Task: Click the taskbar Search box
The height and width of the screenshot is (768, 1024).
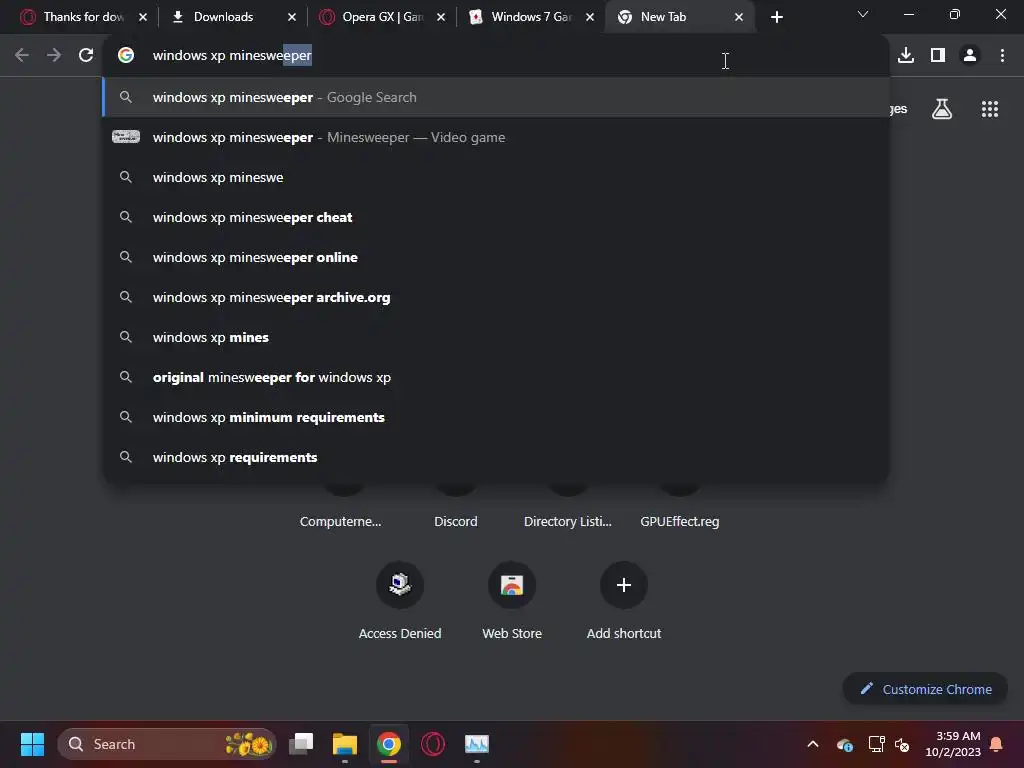Action: point(167,744)
